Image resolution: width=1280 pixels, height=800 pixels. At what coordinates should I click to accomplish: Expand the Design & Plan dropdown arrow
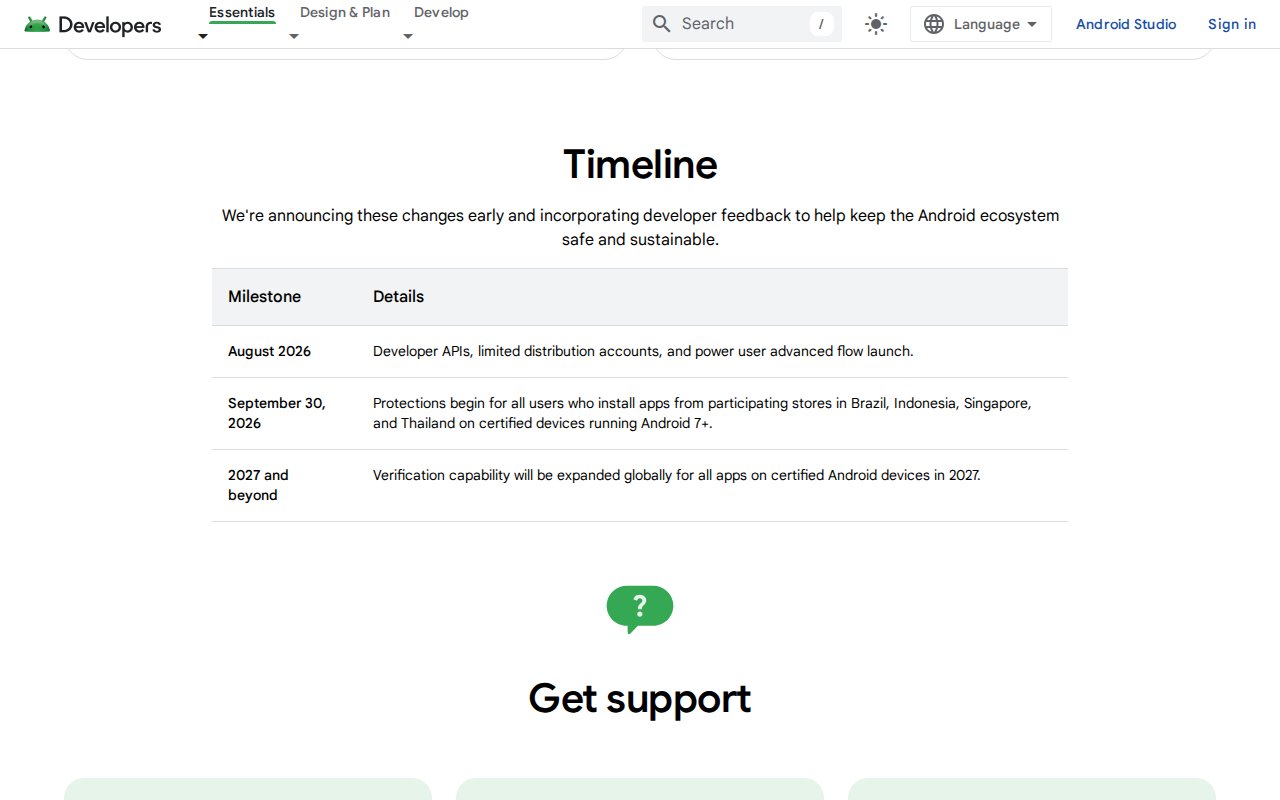click(x=294, y=37)
